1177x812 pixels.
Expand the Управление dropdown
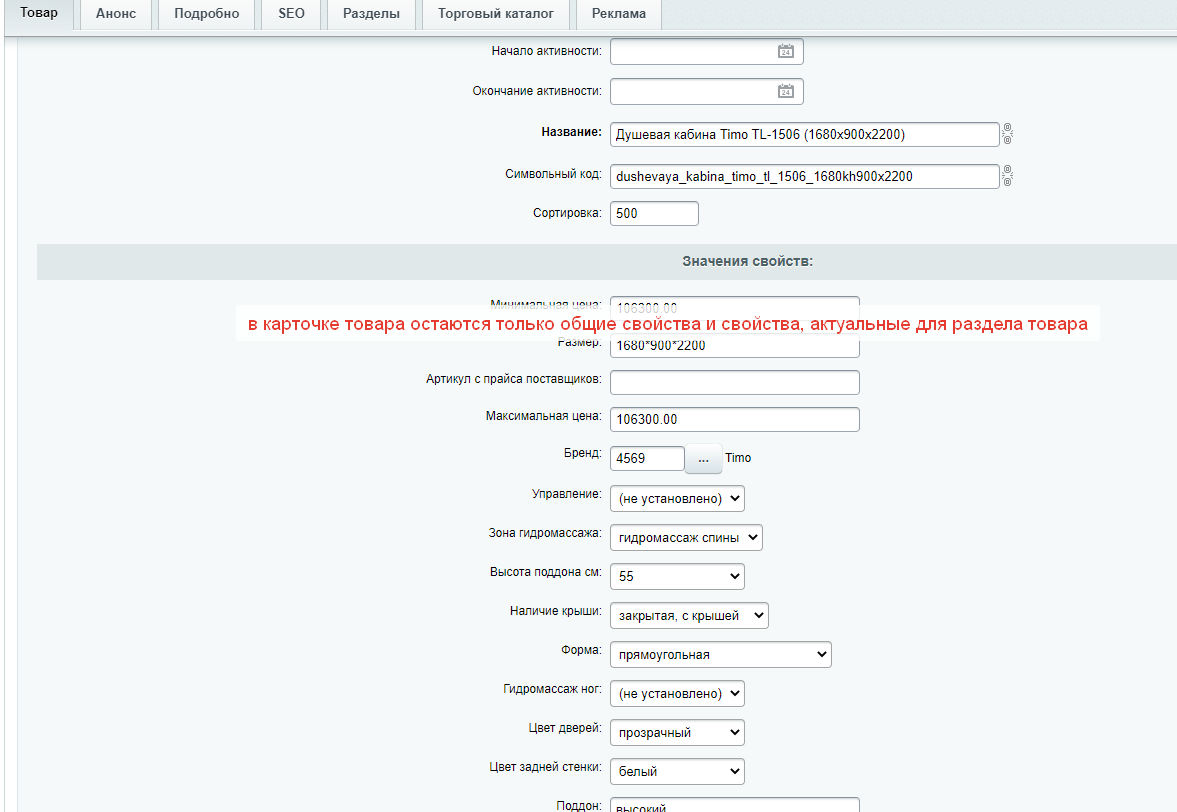click(677, 498)
